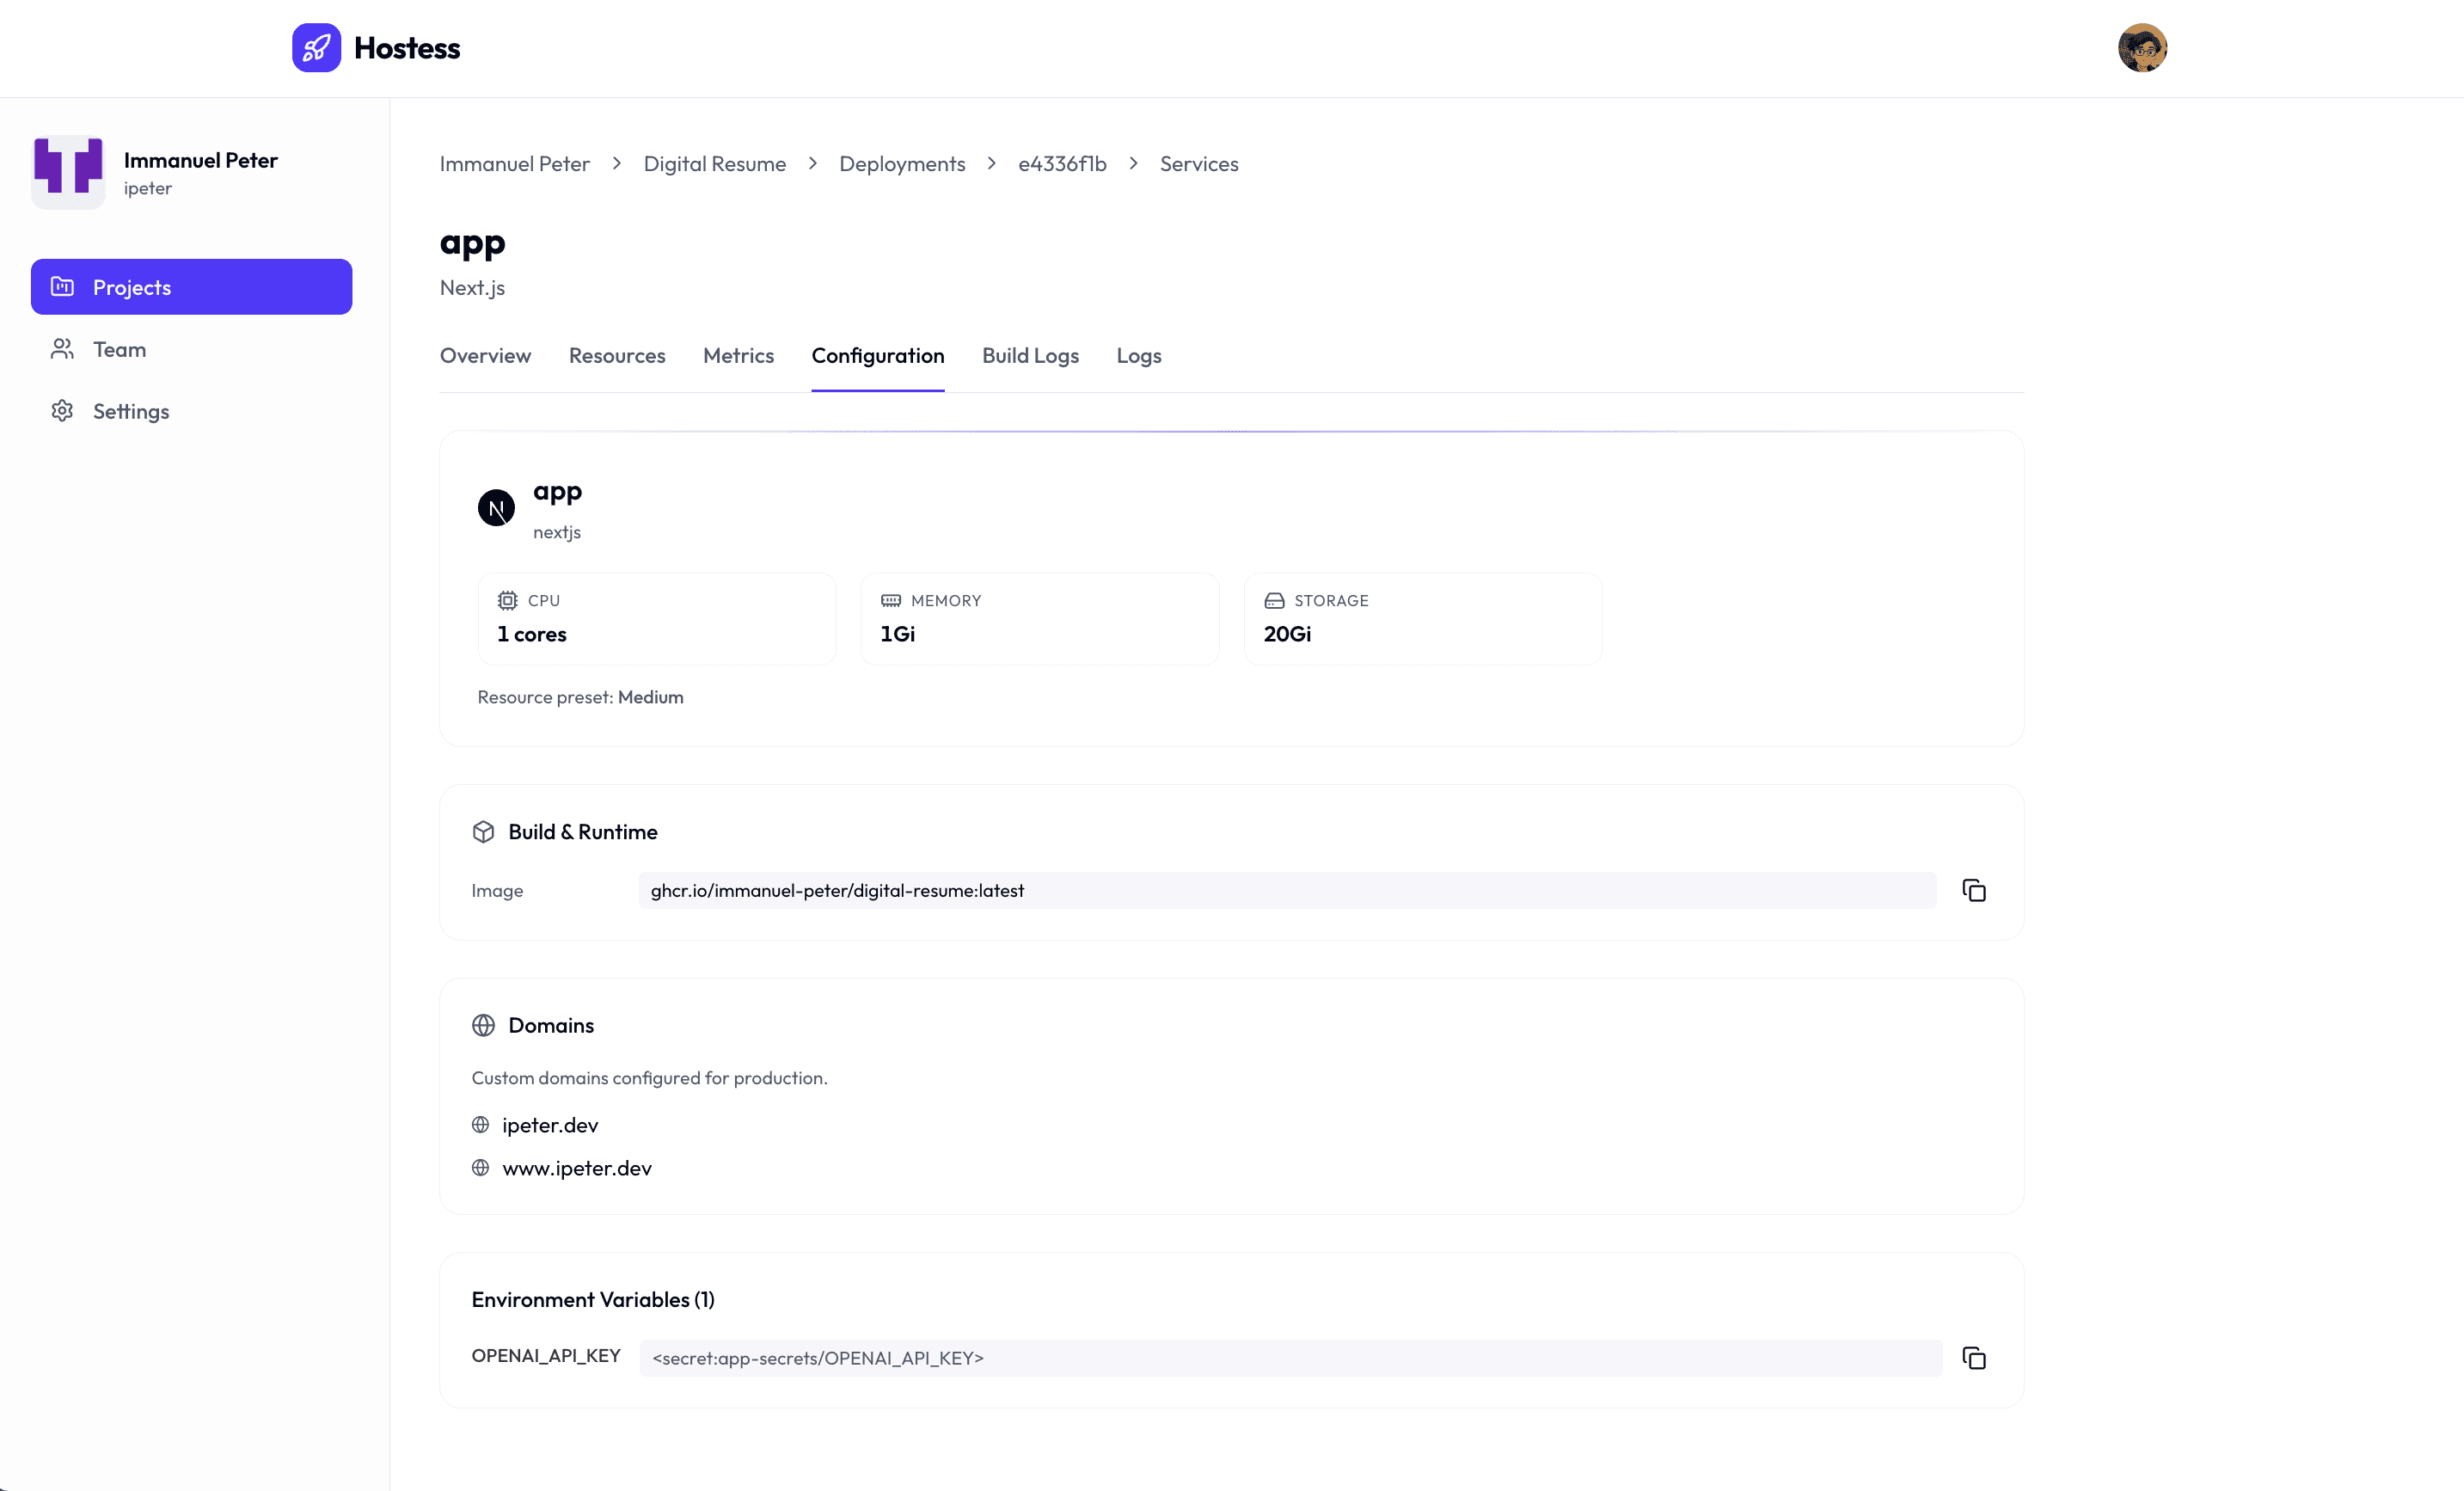Click the Hostess brand name
This screenshot has height=1491, width=2464.
(x=407, y=48)
